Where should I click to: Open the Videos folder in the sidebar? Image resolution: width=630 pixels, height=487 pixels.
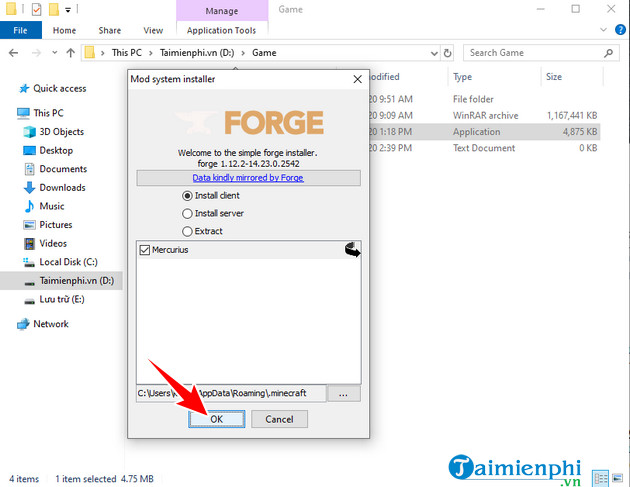tap(53, 244)
